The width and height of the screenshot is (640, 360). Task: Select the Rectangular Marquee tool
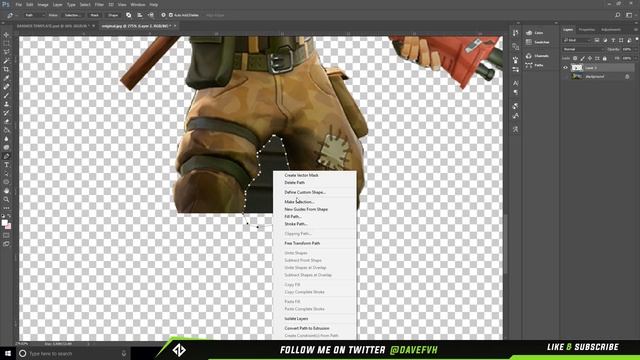(7, 43)
